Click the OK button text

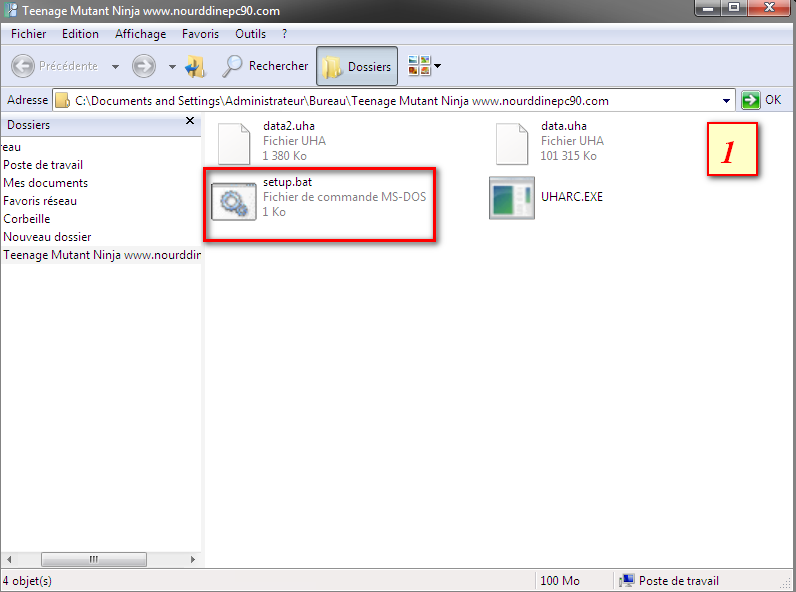(773, 100)
